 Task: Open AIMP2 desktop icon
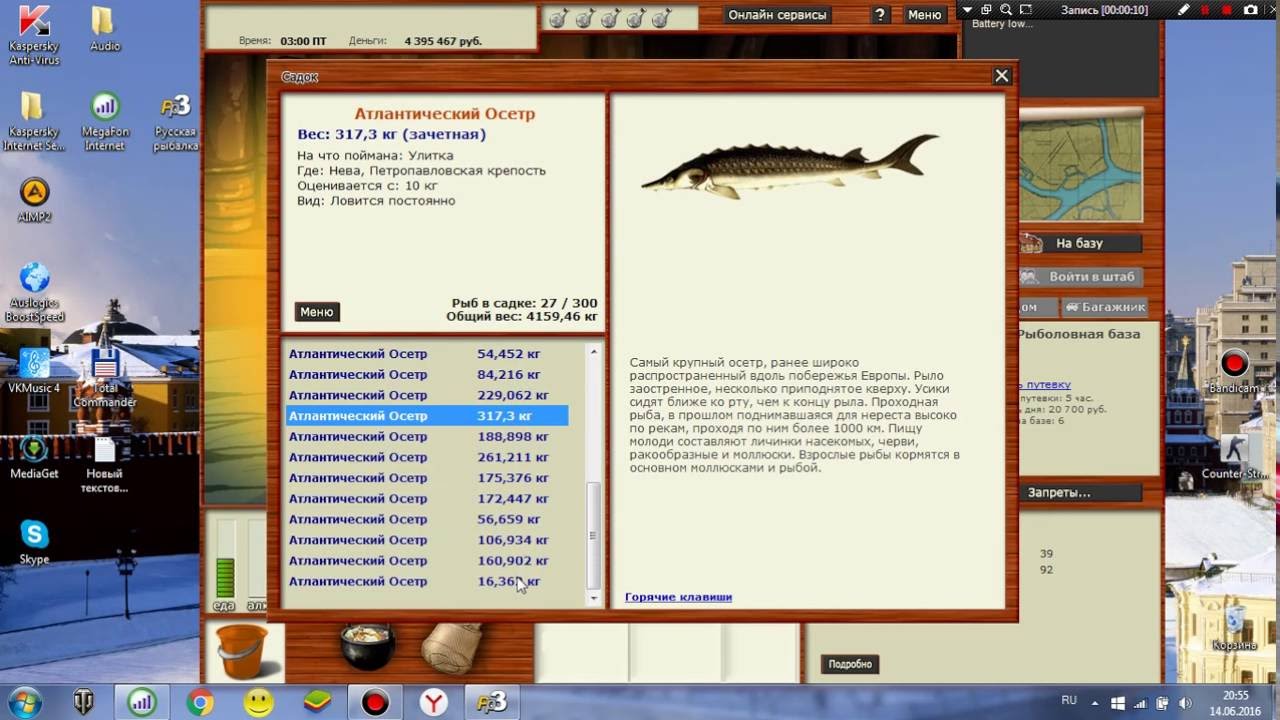click(x=35, y=199)
